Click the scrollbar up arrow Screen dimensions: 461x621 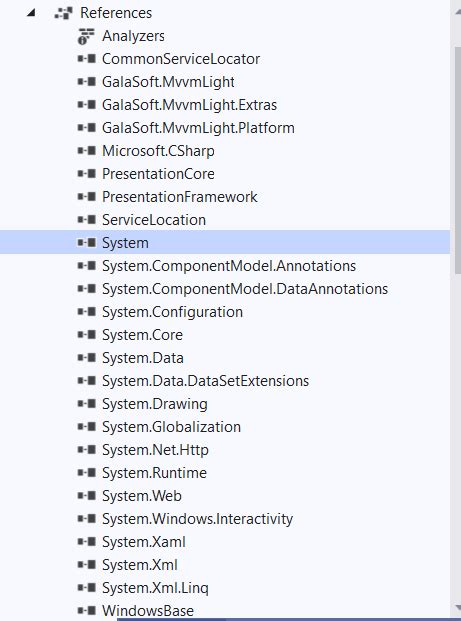[457, 12]
